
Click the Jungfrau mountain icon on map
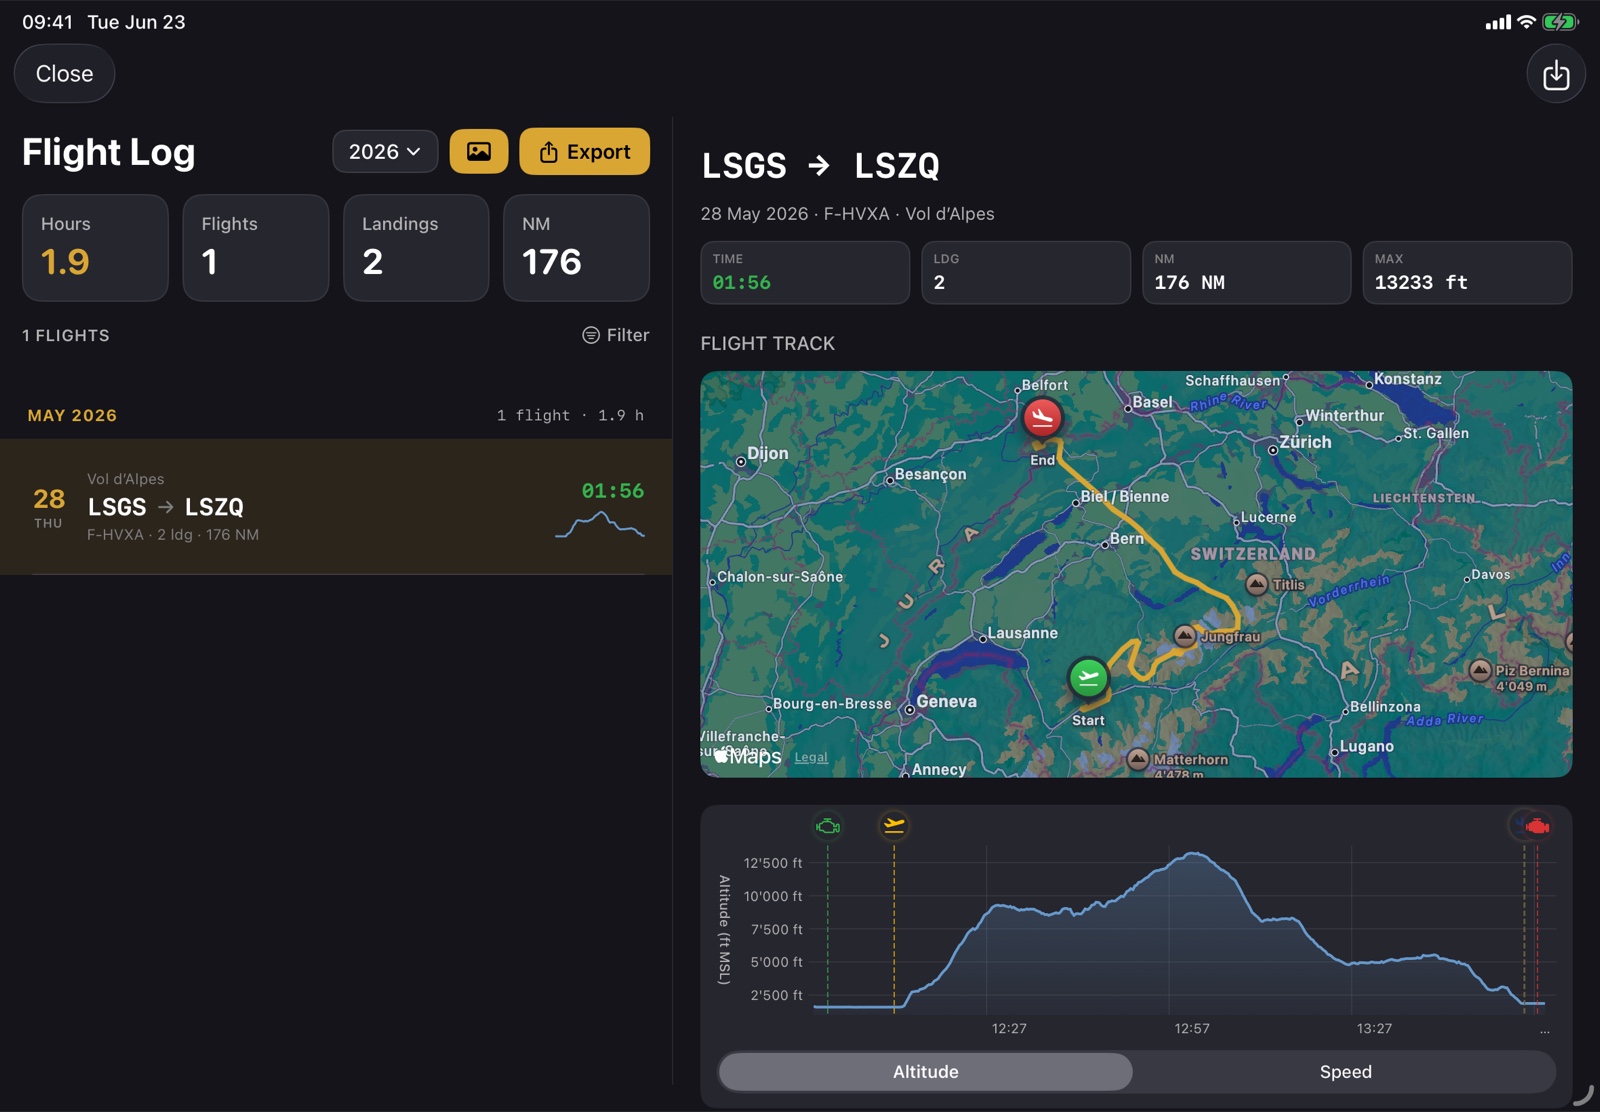tap(1185, 636)
